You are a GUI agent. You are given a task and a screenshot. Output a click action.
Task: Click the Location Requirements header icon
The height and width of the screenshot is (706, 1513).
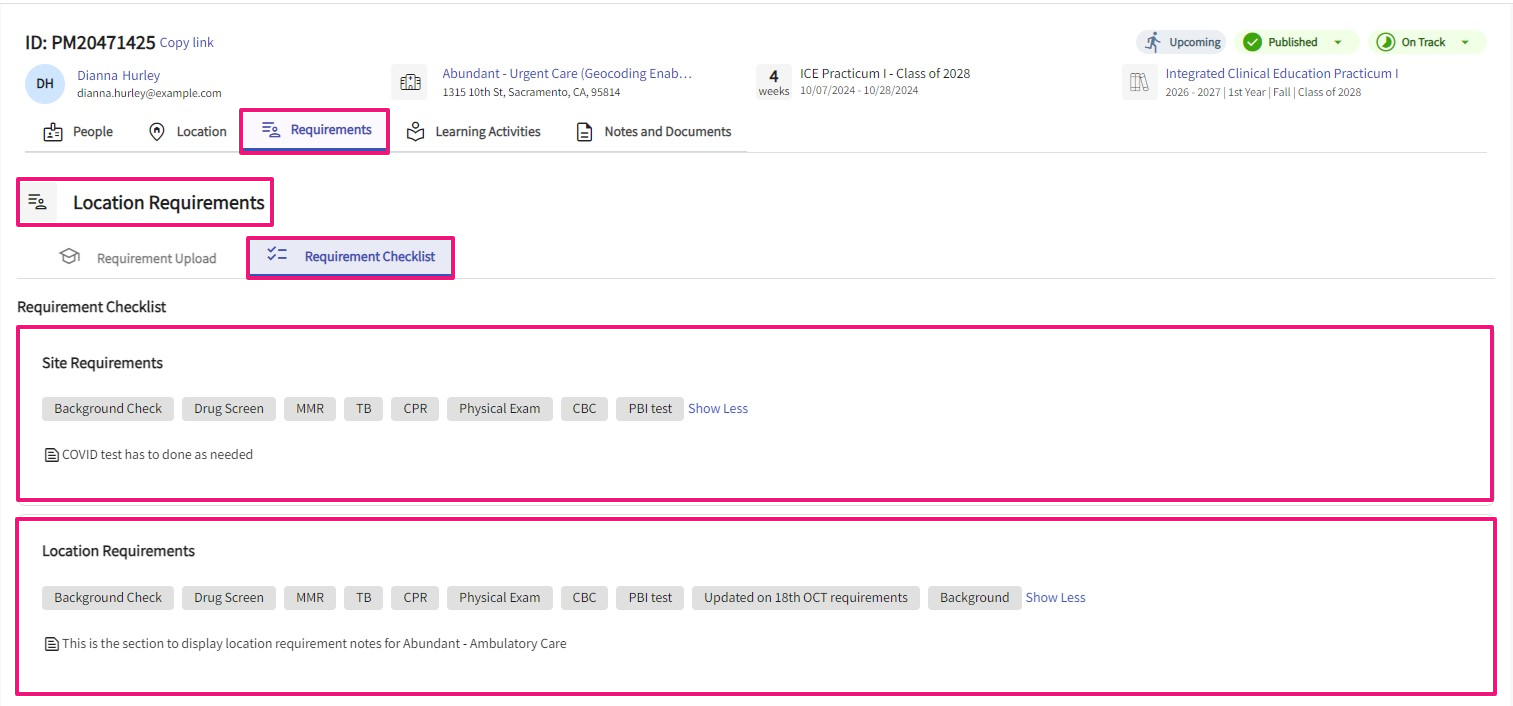pyautogui.click(x=38, y=203)
